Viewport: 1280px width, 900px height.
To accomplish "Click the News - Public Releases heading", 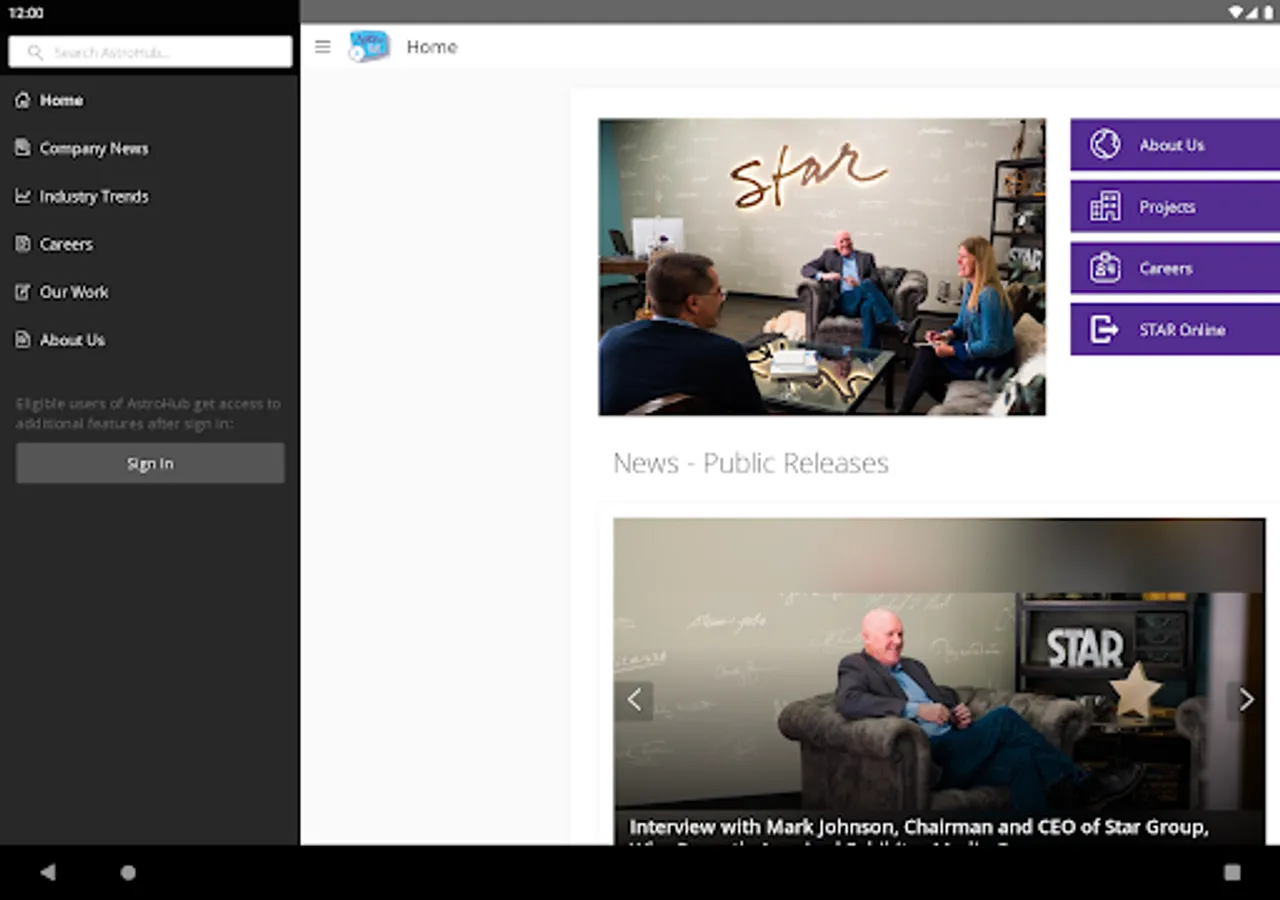I will [751, 463].
